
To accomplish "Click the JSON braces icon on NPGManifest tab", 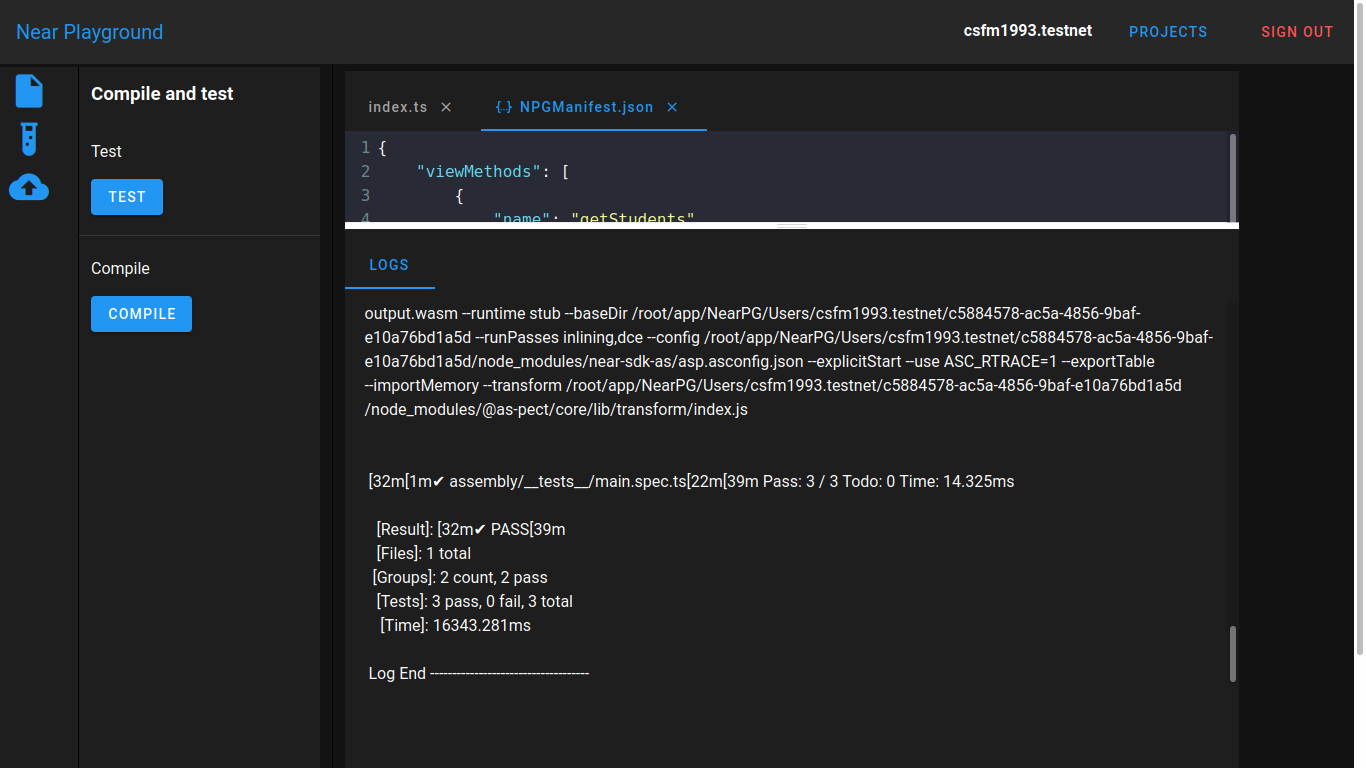I will pos(504,107).
